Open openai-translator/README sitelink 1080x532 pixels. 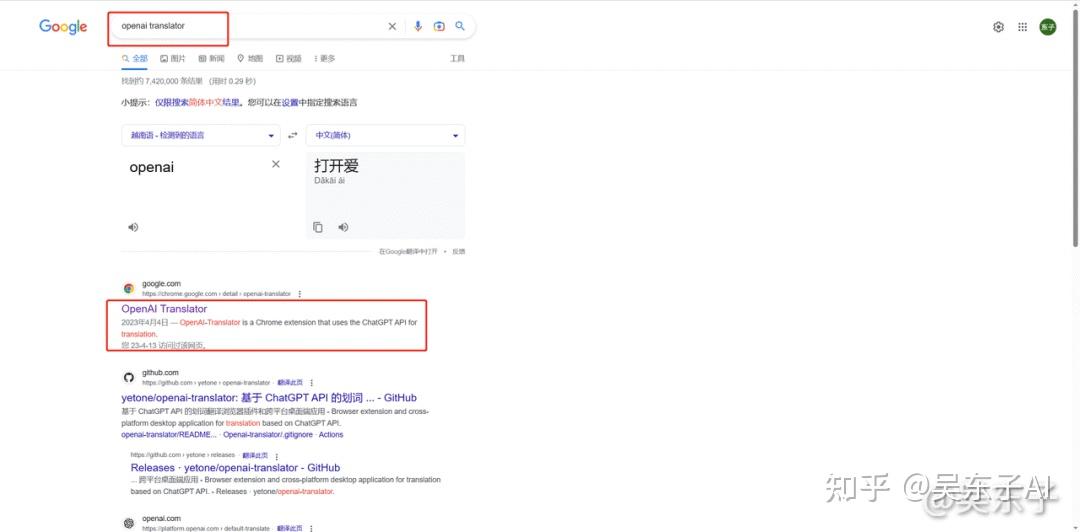[x=169, y=435]
